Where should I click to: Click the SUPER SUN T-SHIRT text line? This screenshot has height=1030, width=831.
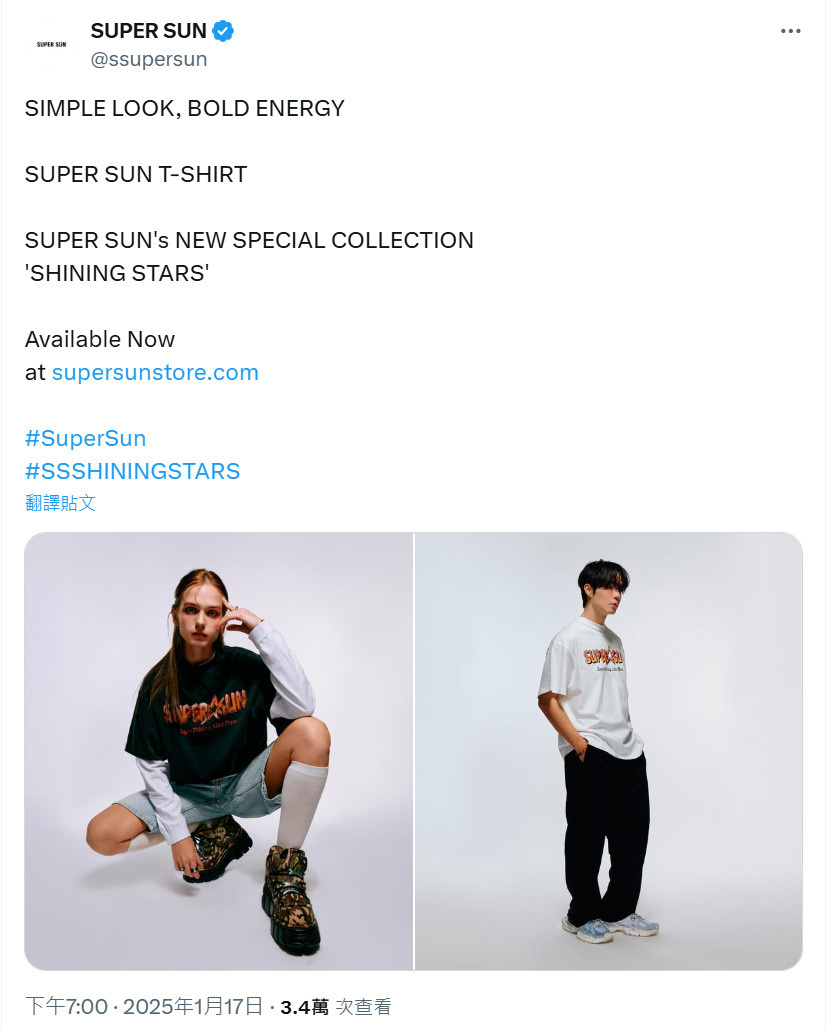point(136,174)
